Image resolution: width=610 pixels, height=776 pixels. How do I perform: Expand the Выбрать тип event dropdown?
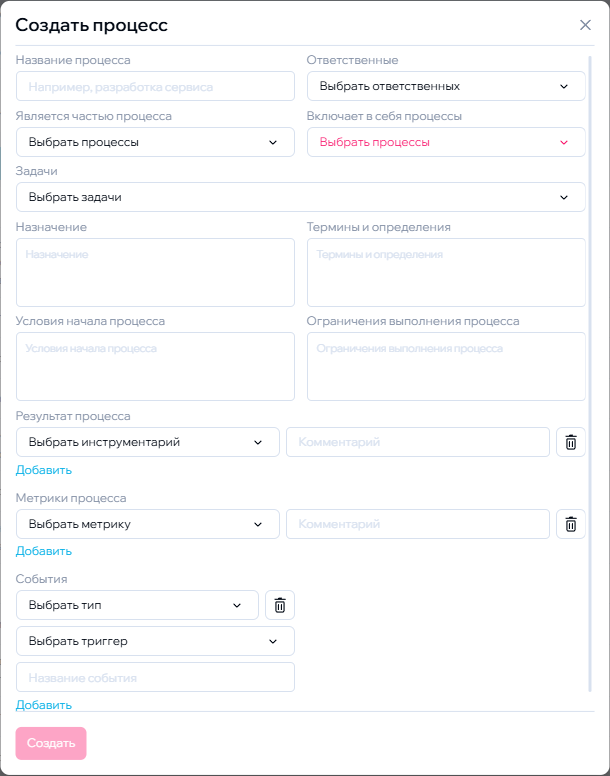click(x=137, y=605)
